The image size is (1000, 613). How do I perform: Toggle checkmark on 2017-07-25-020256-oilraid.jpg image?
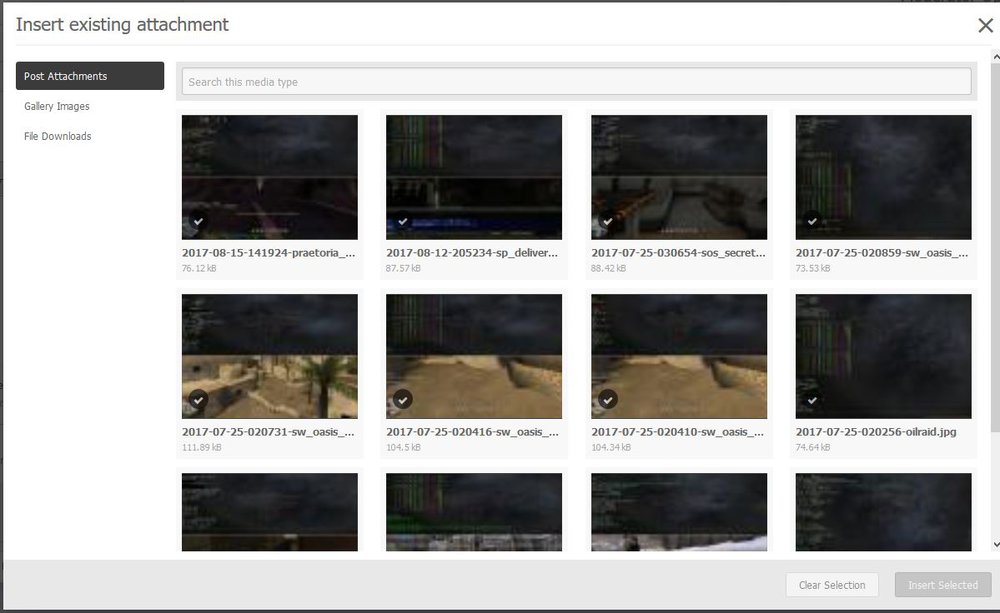tap(812, 401)
